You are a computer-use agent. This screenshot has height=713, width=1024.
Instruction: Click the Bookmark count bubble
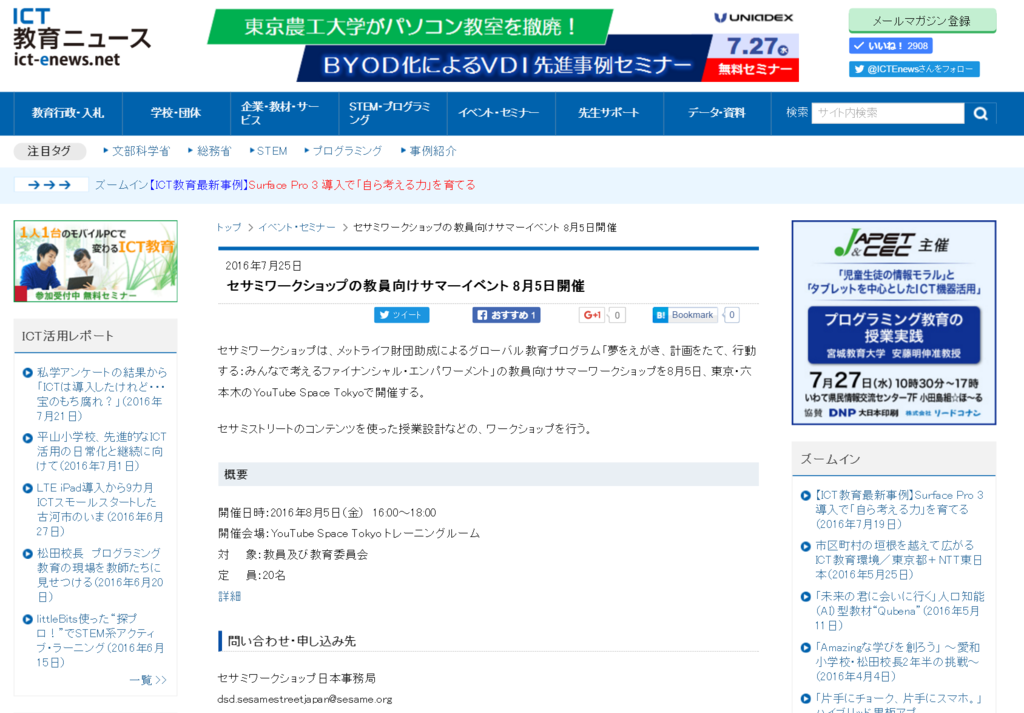tap(731, 315)
